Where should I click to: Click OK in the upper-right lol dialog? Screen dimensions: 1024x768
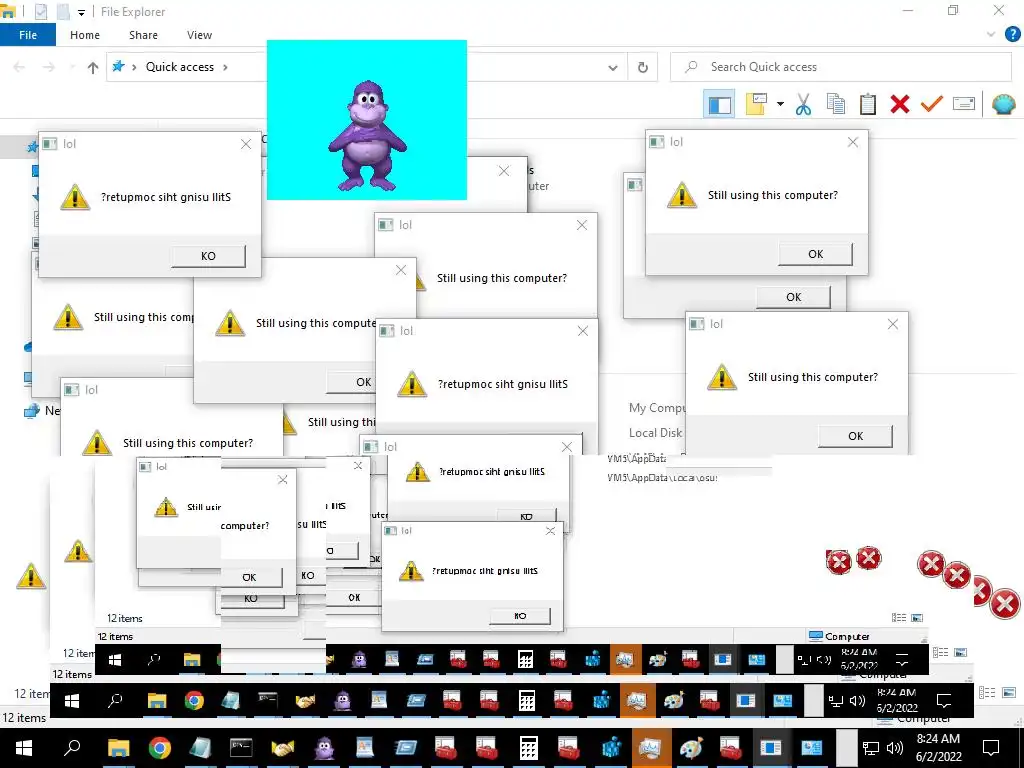coord(816,254)
